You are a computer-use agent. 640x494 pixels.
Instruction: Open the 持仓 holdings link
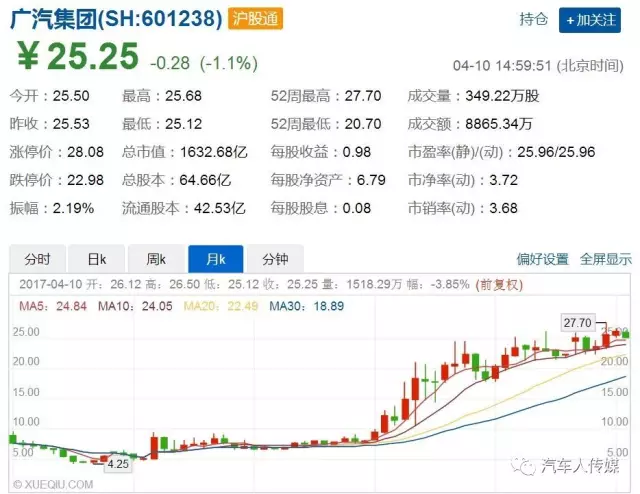coord(533,19)
